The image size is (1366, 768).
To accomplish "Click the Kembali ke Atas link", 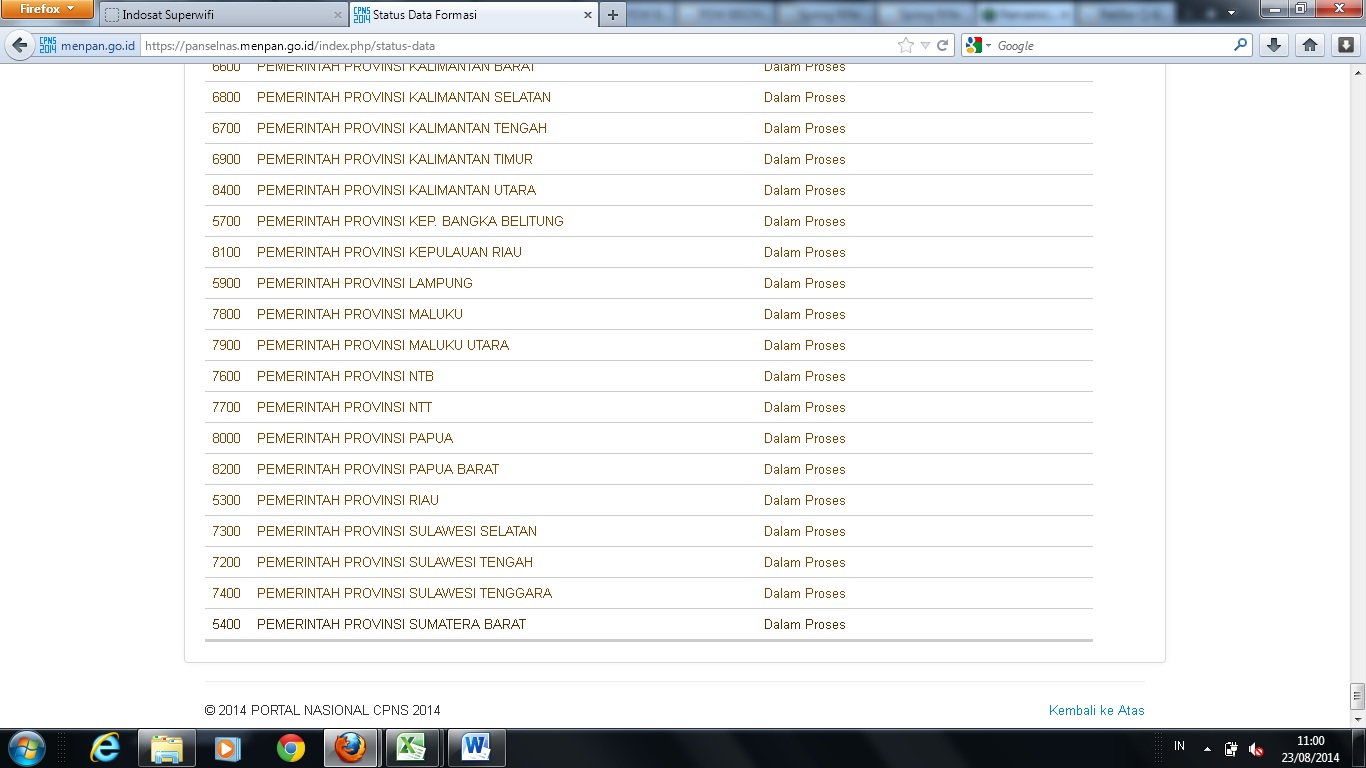I will coord(1096,710).
